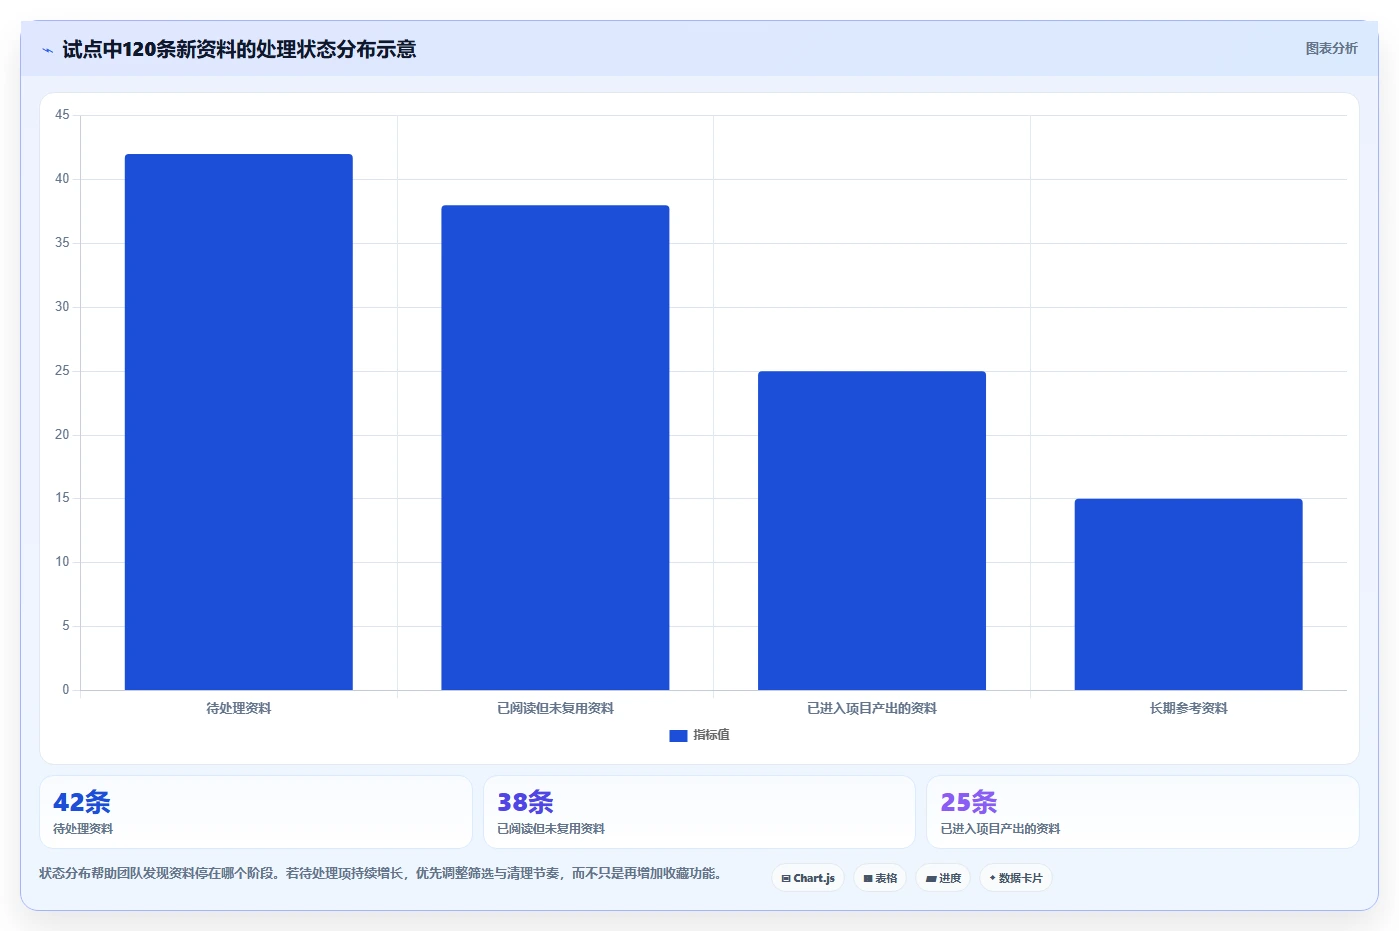Click the 数据卡片 chip

point(1016,878)
